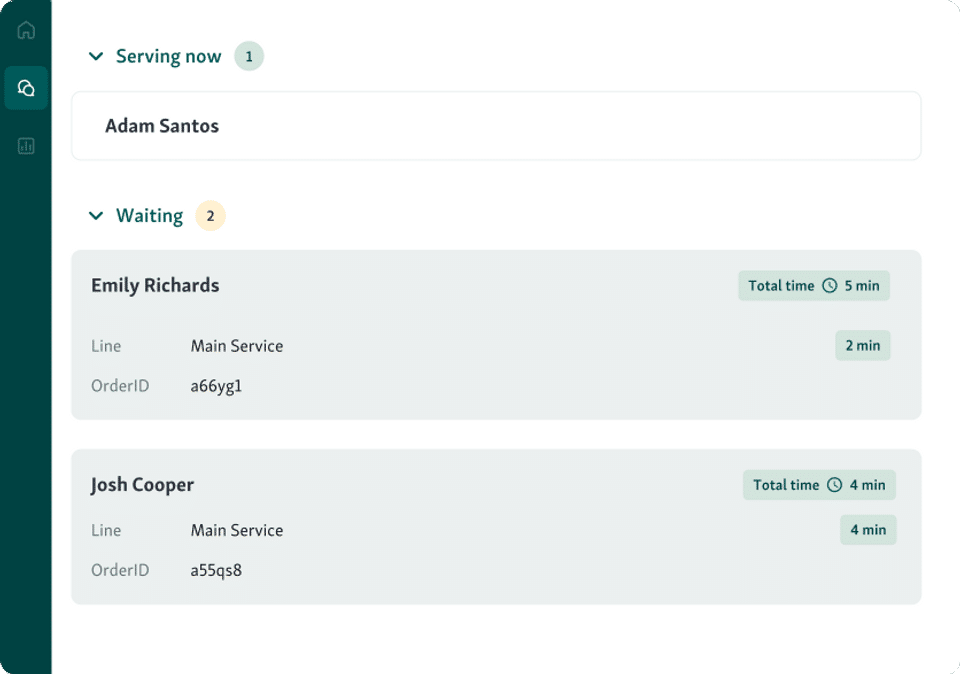Open Adam Santos visitor card
Viewport: 960px width, 674px height.
[x=495, y=126]
